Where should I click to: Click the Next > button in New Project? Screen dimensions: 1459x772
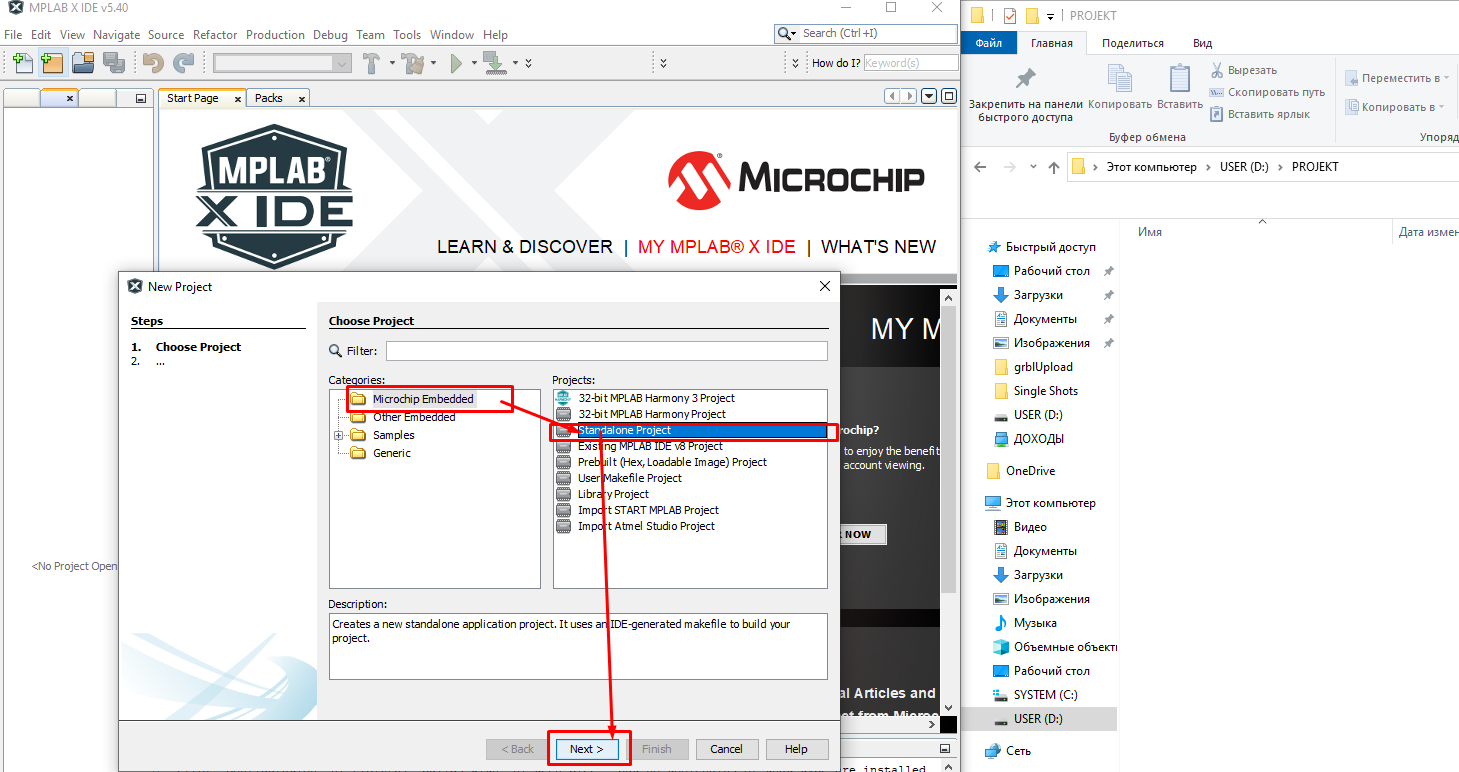(x=587, y=749)
